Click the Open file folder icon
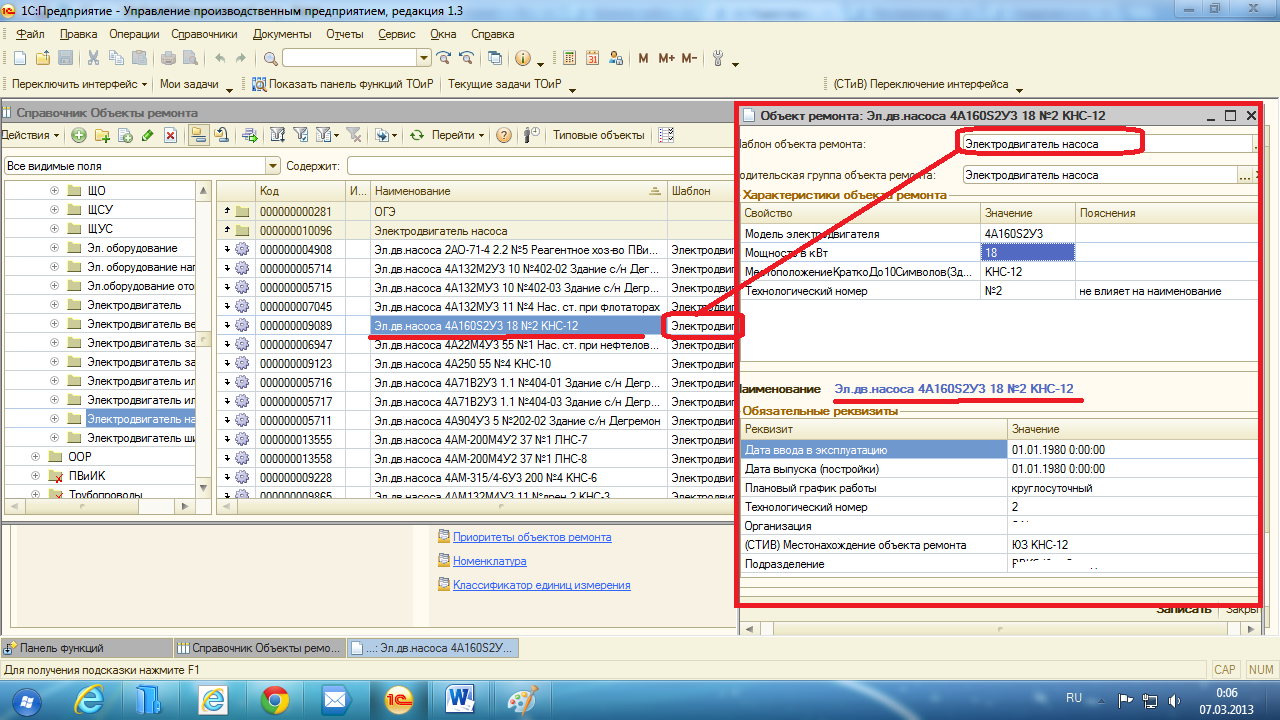Screen dimensions: 1280x720 [x=43, y=58]
